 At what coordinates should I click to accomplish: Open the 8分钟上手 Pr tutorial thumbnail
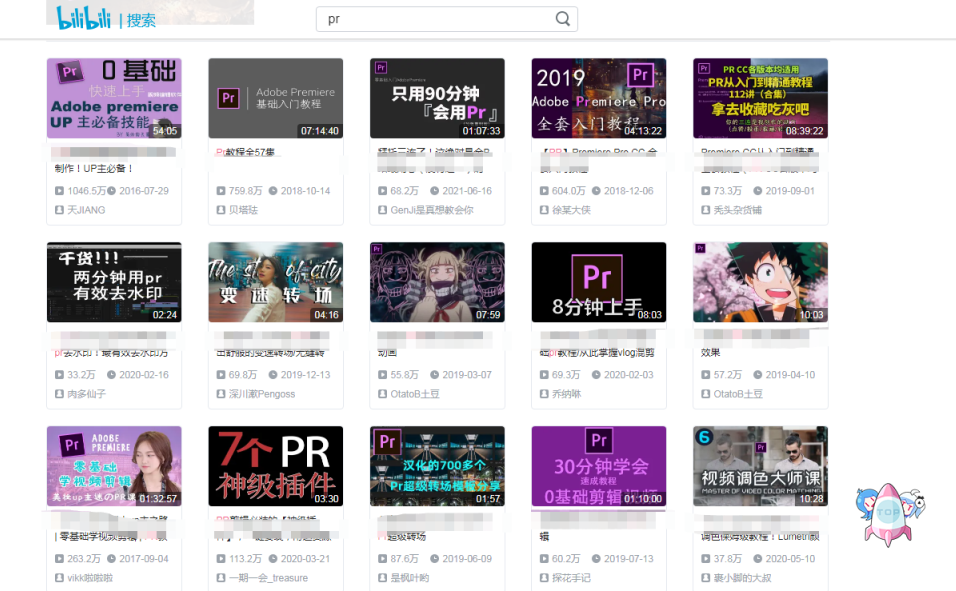(x=598, y=282)
